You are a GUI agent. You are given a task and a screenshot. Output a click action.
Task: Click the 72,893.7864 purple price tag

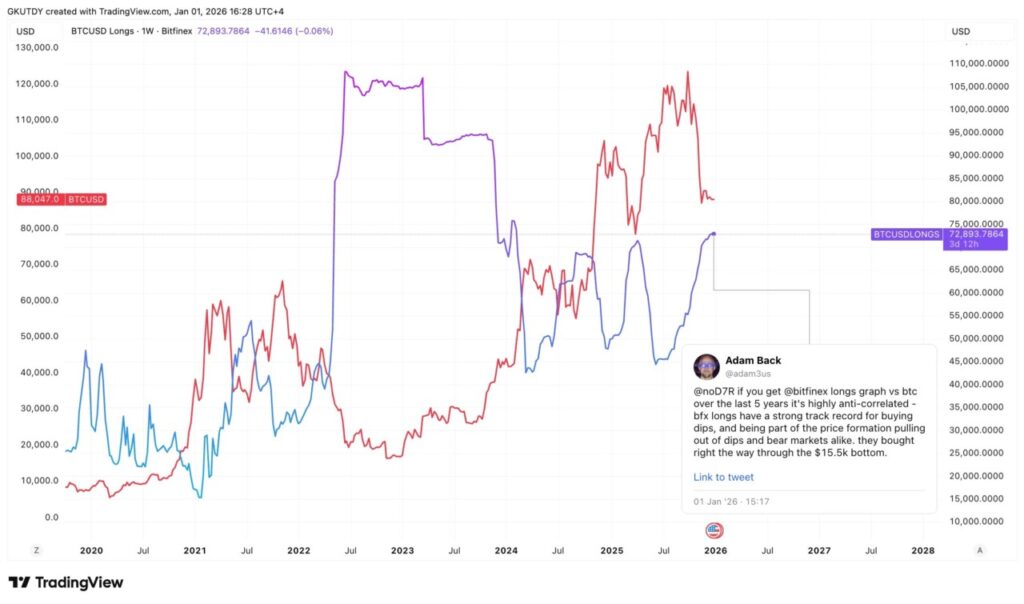pos(976,233)
